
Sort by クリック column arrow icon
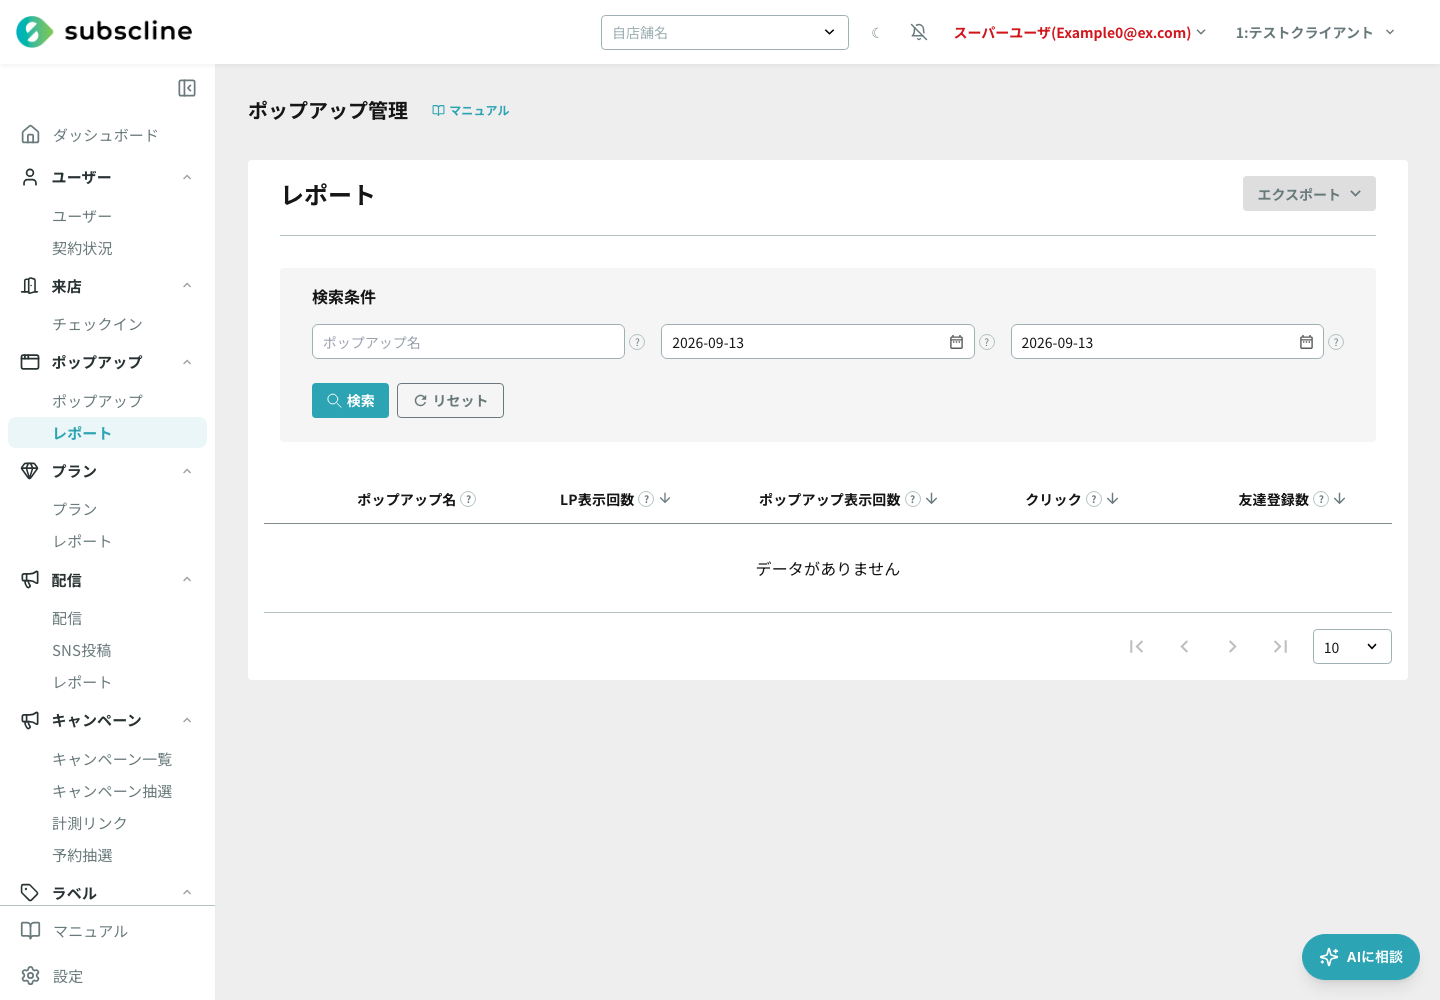click(1112, 498)
